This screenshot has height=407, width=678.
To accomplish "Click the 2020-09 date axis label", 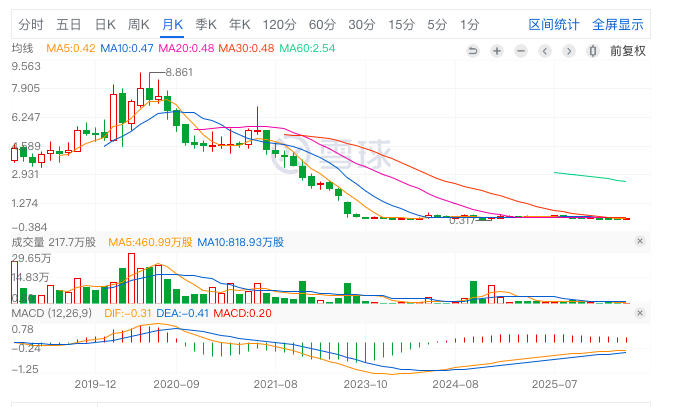I will click(176, 384).
